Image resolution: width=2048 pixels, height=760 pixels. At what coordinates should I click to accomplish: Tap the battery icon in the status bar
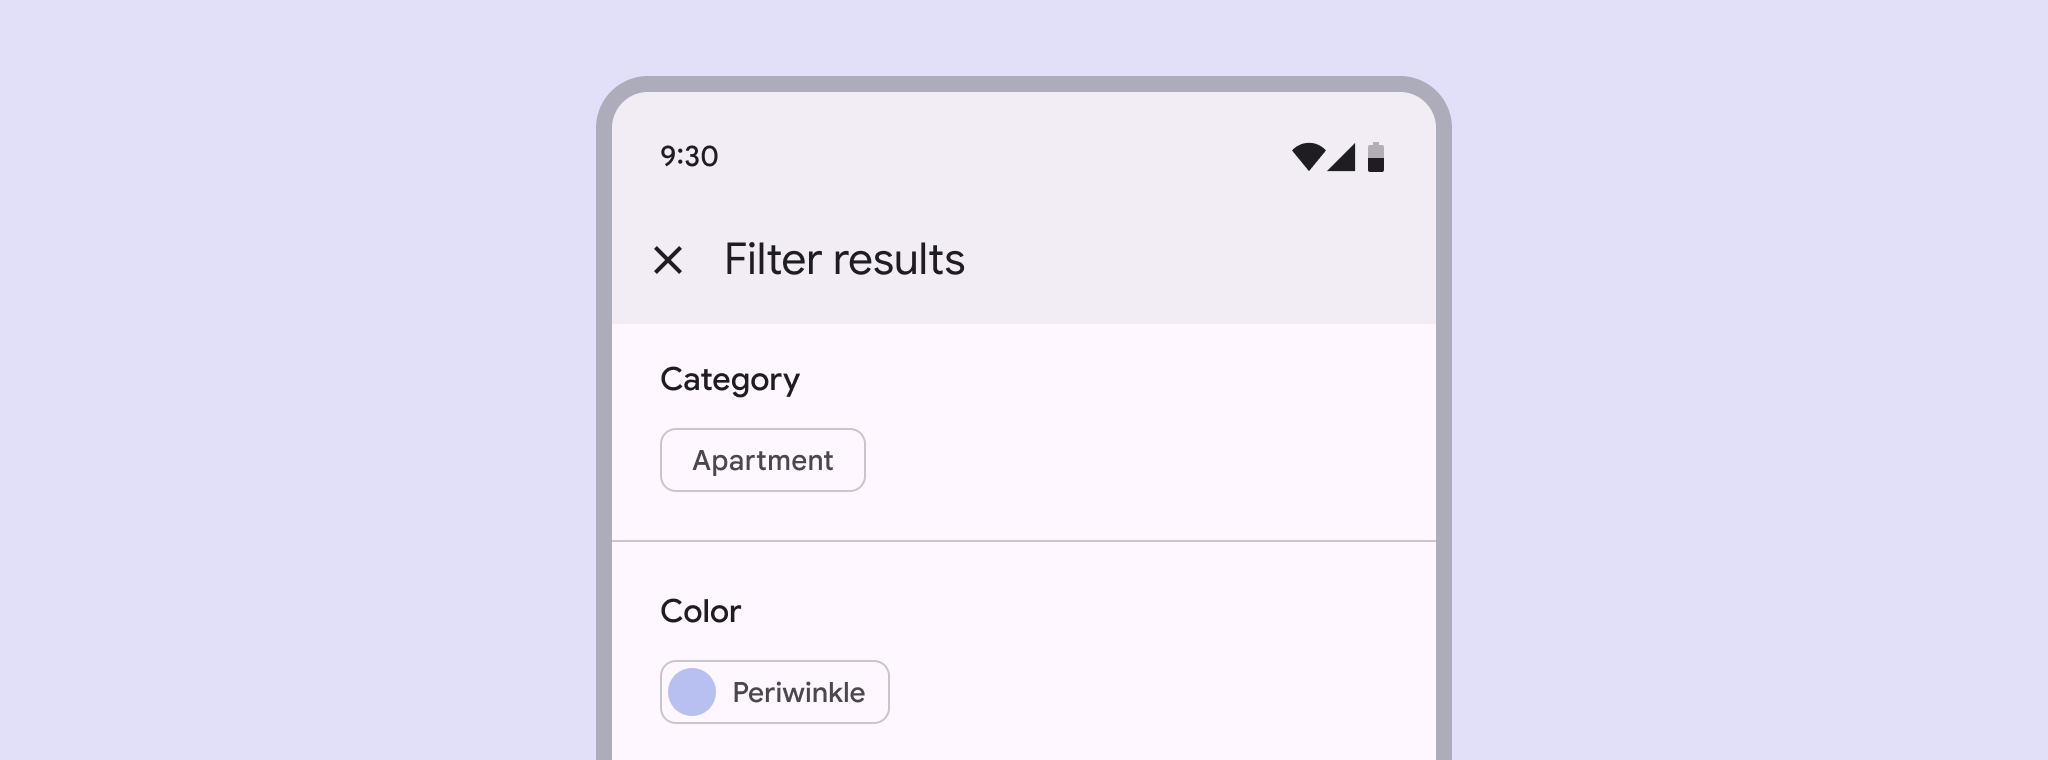click(x=1376, y=157)
